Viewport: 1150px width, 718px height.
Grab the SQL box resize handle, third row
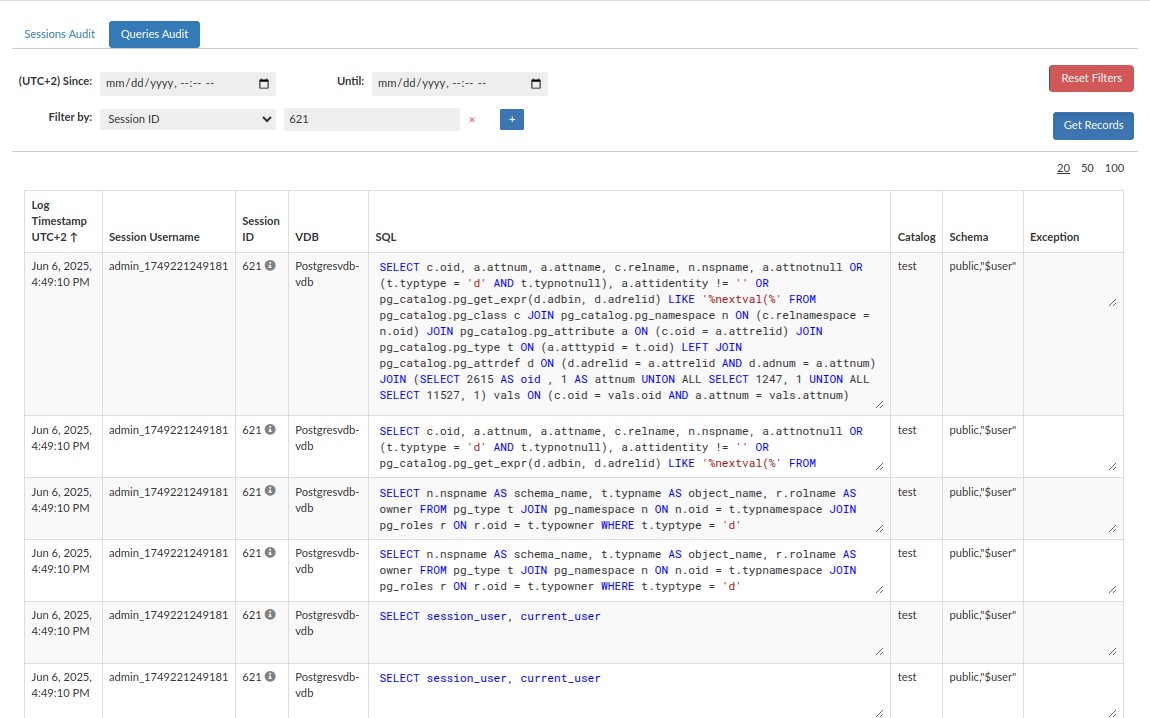pyautogui.click(x=879, y=528)
